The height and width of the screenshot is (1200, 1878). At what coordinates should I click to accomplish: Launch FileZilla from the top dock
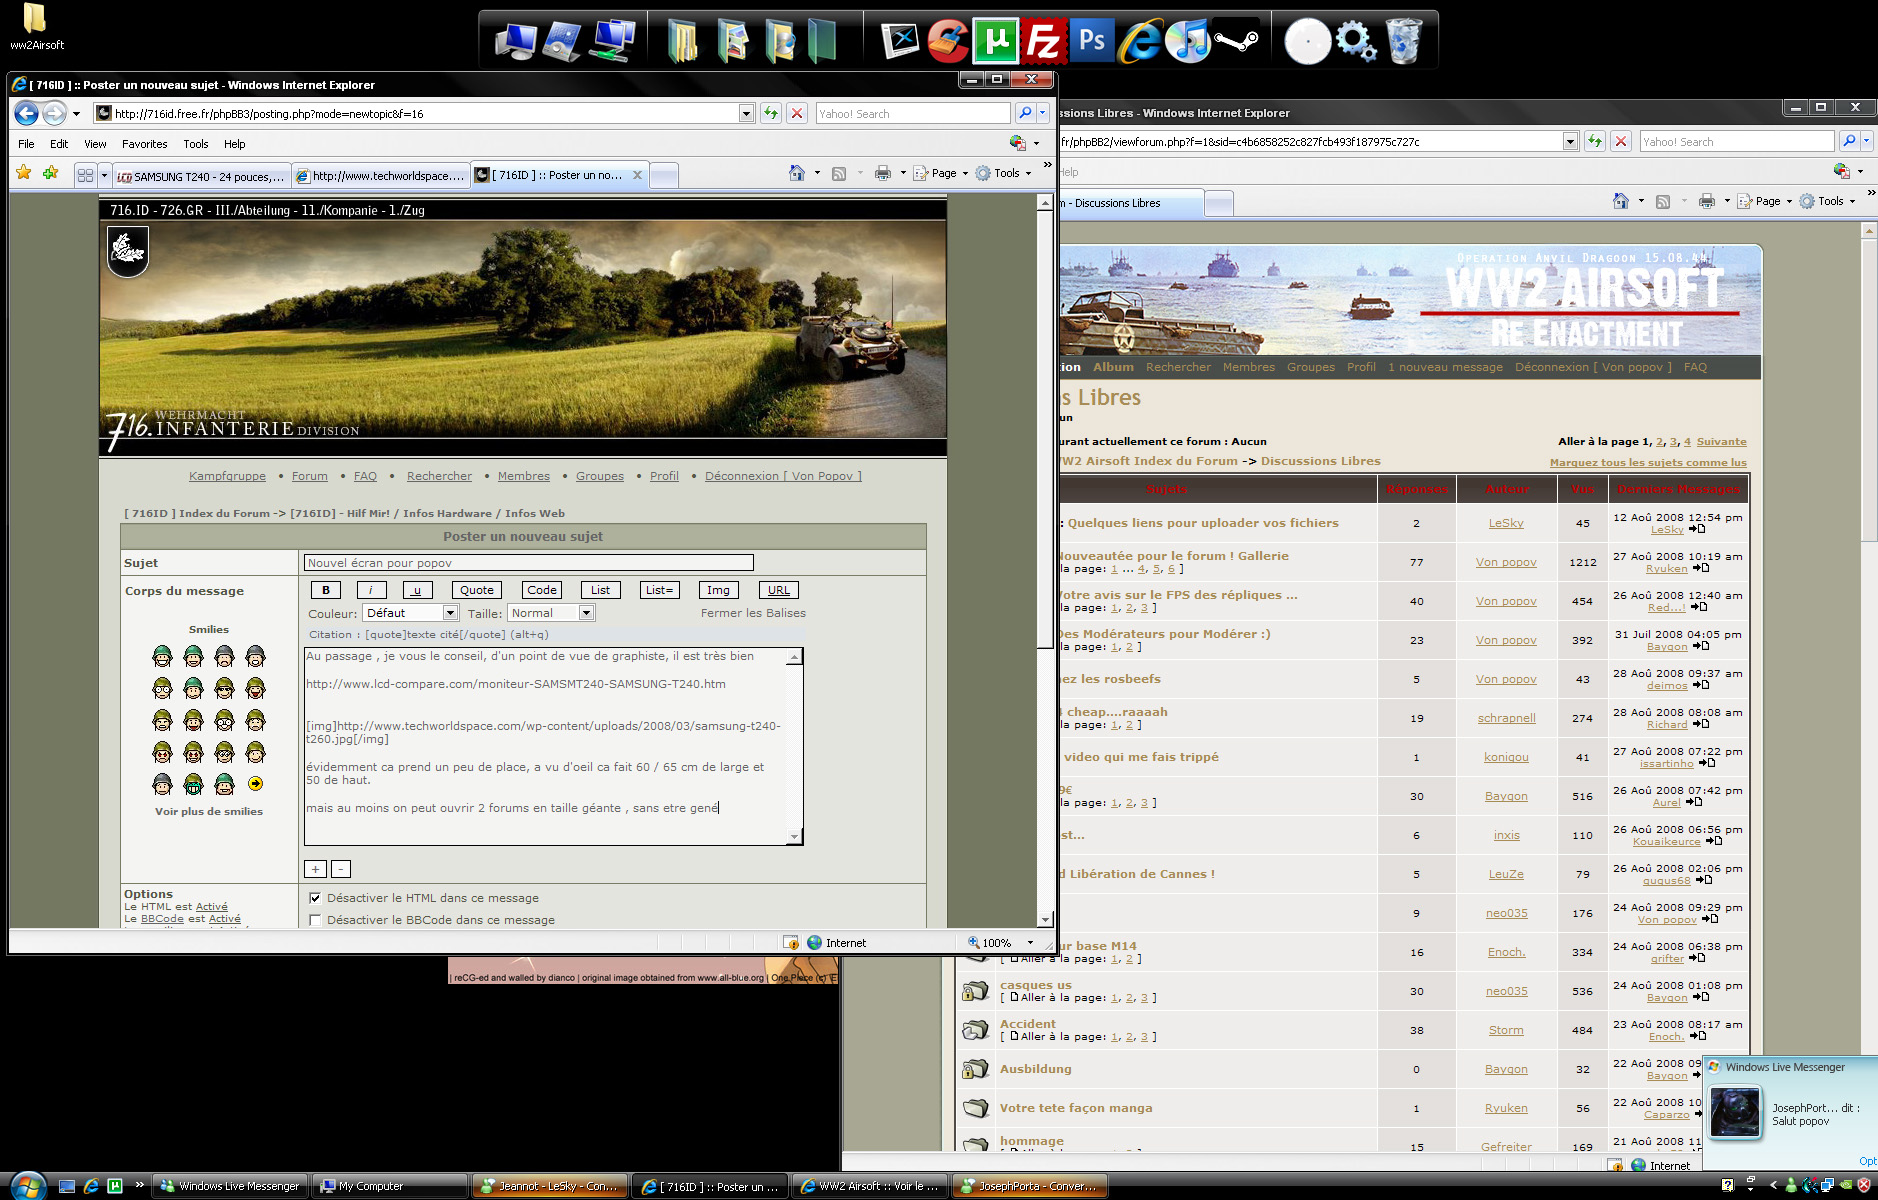1044,41
